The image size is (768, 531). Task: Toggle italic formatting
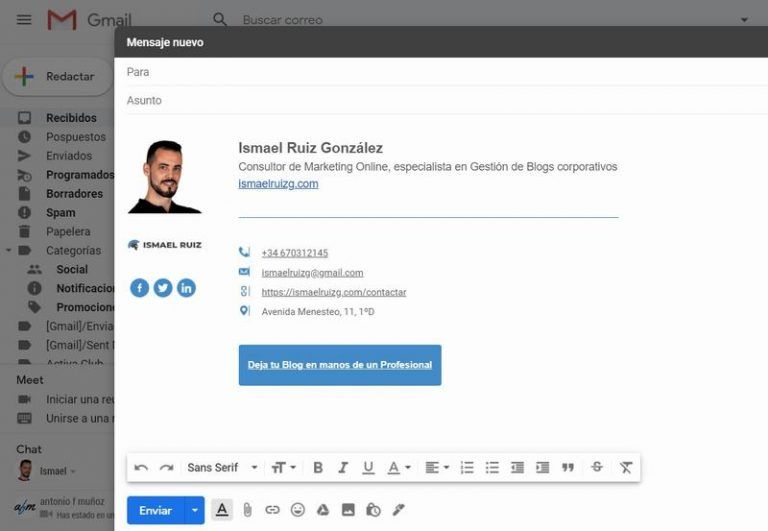(343, 468)
